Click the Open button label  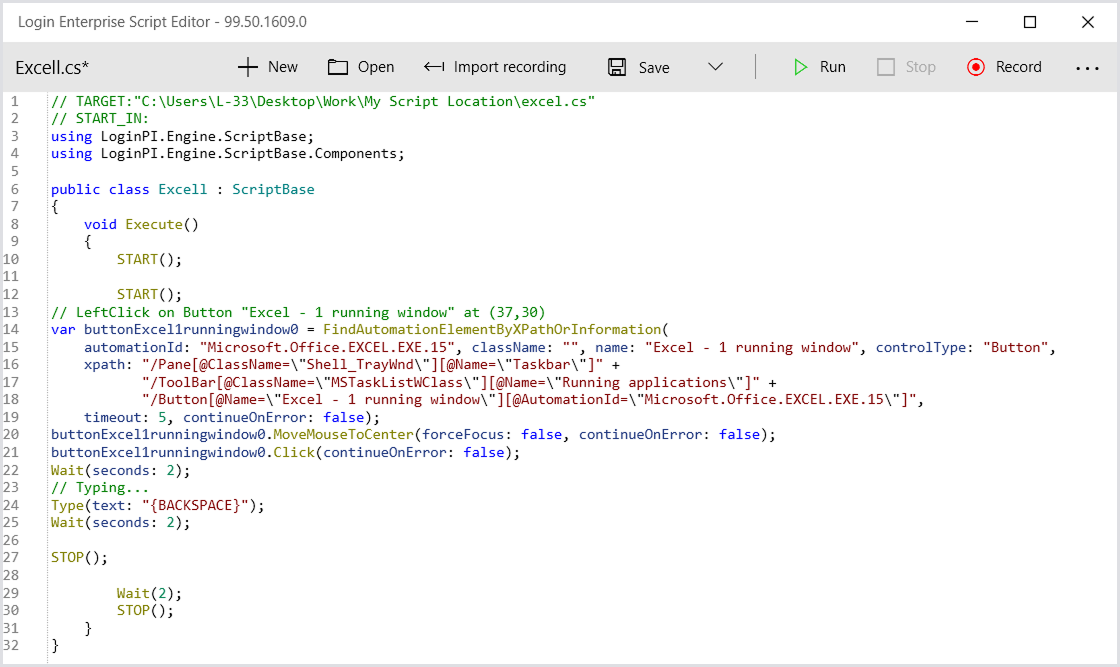coord(376,67)
